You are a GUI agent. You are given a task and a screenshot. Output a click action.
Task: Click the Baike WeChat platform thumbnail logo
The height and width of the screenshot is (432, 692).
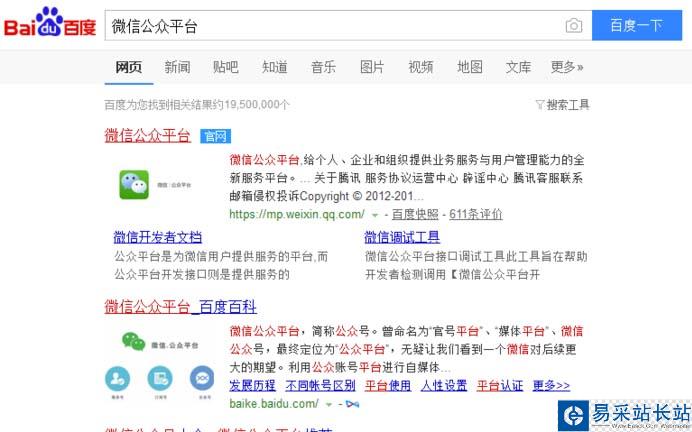coord(160,342)
